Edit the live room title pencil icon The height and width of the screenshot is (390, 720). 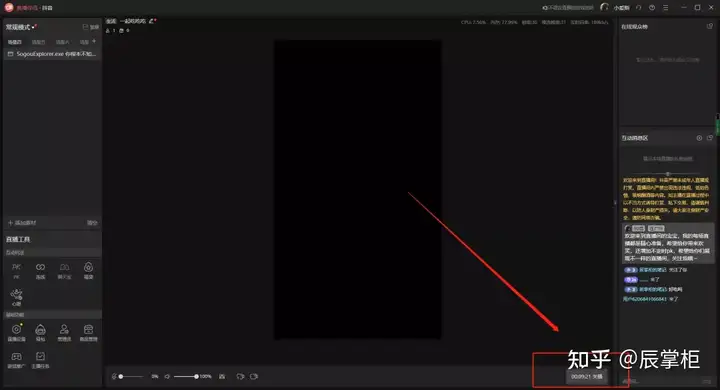pos(152,21)
